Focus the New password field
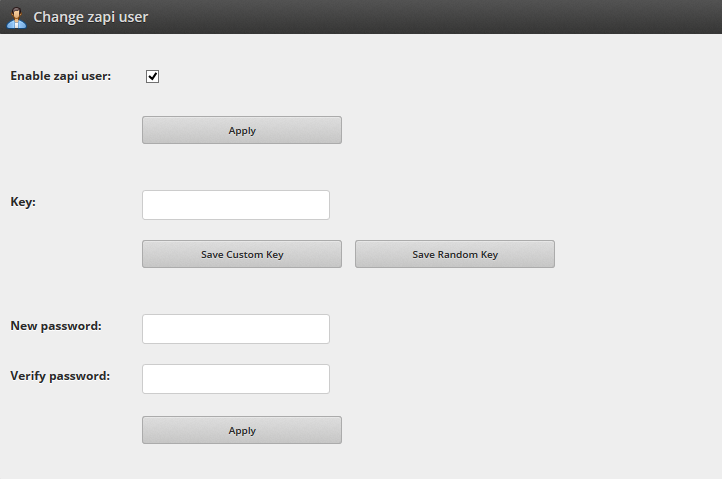 pos(236,329)
